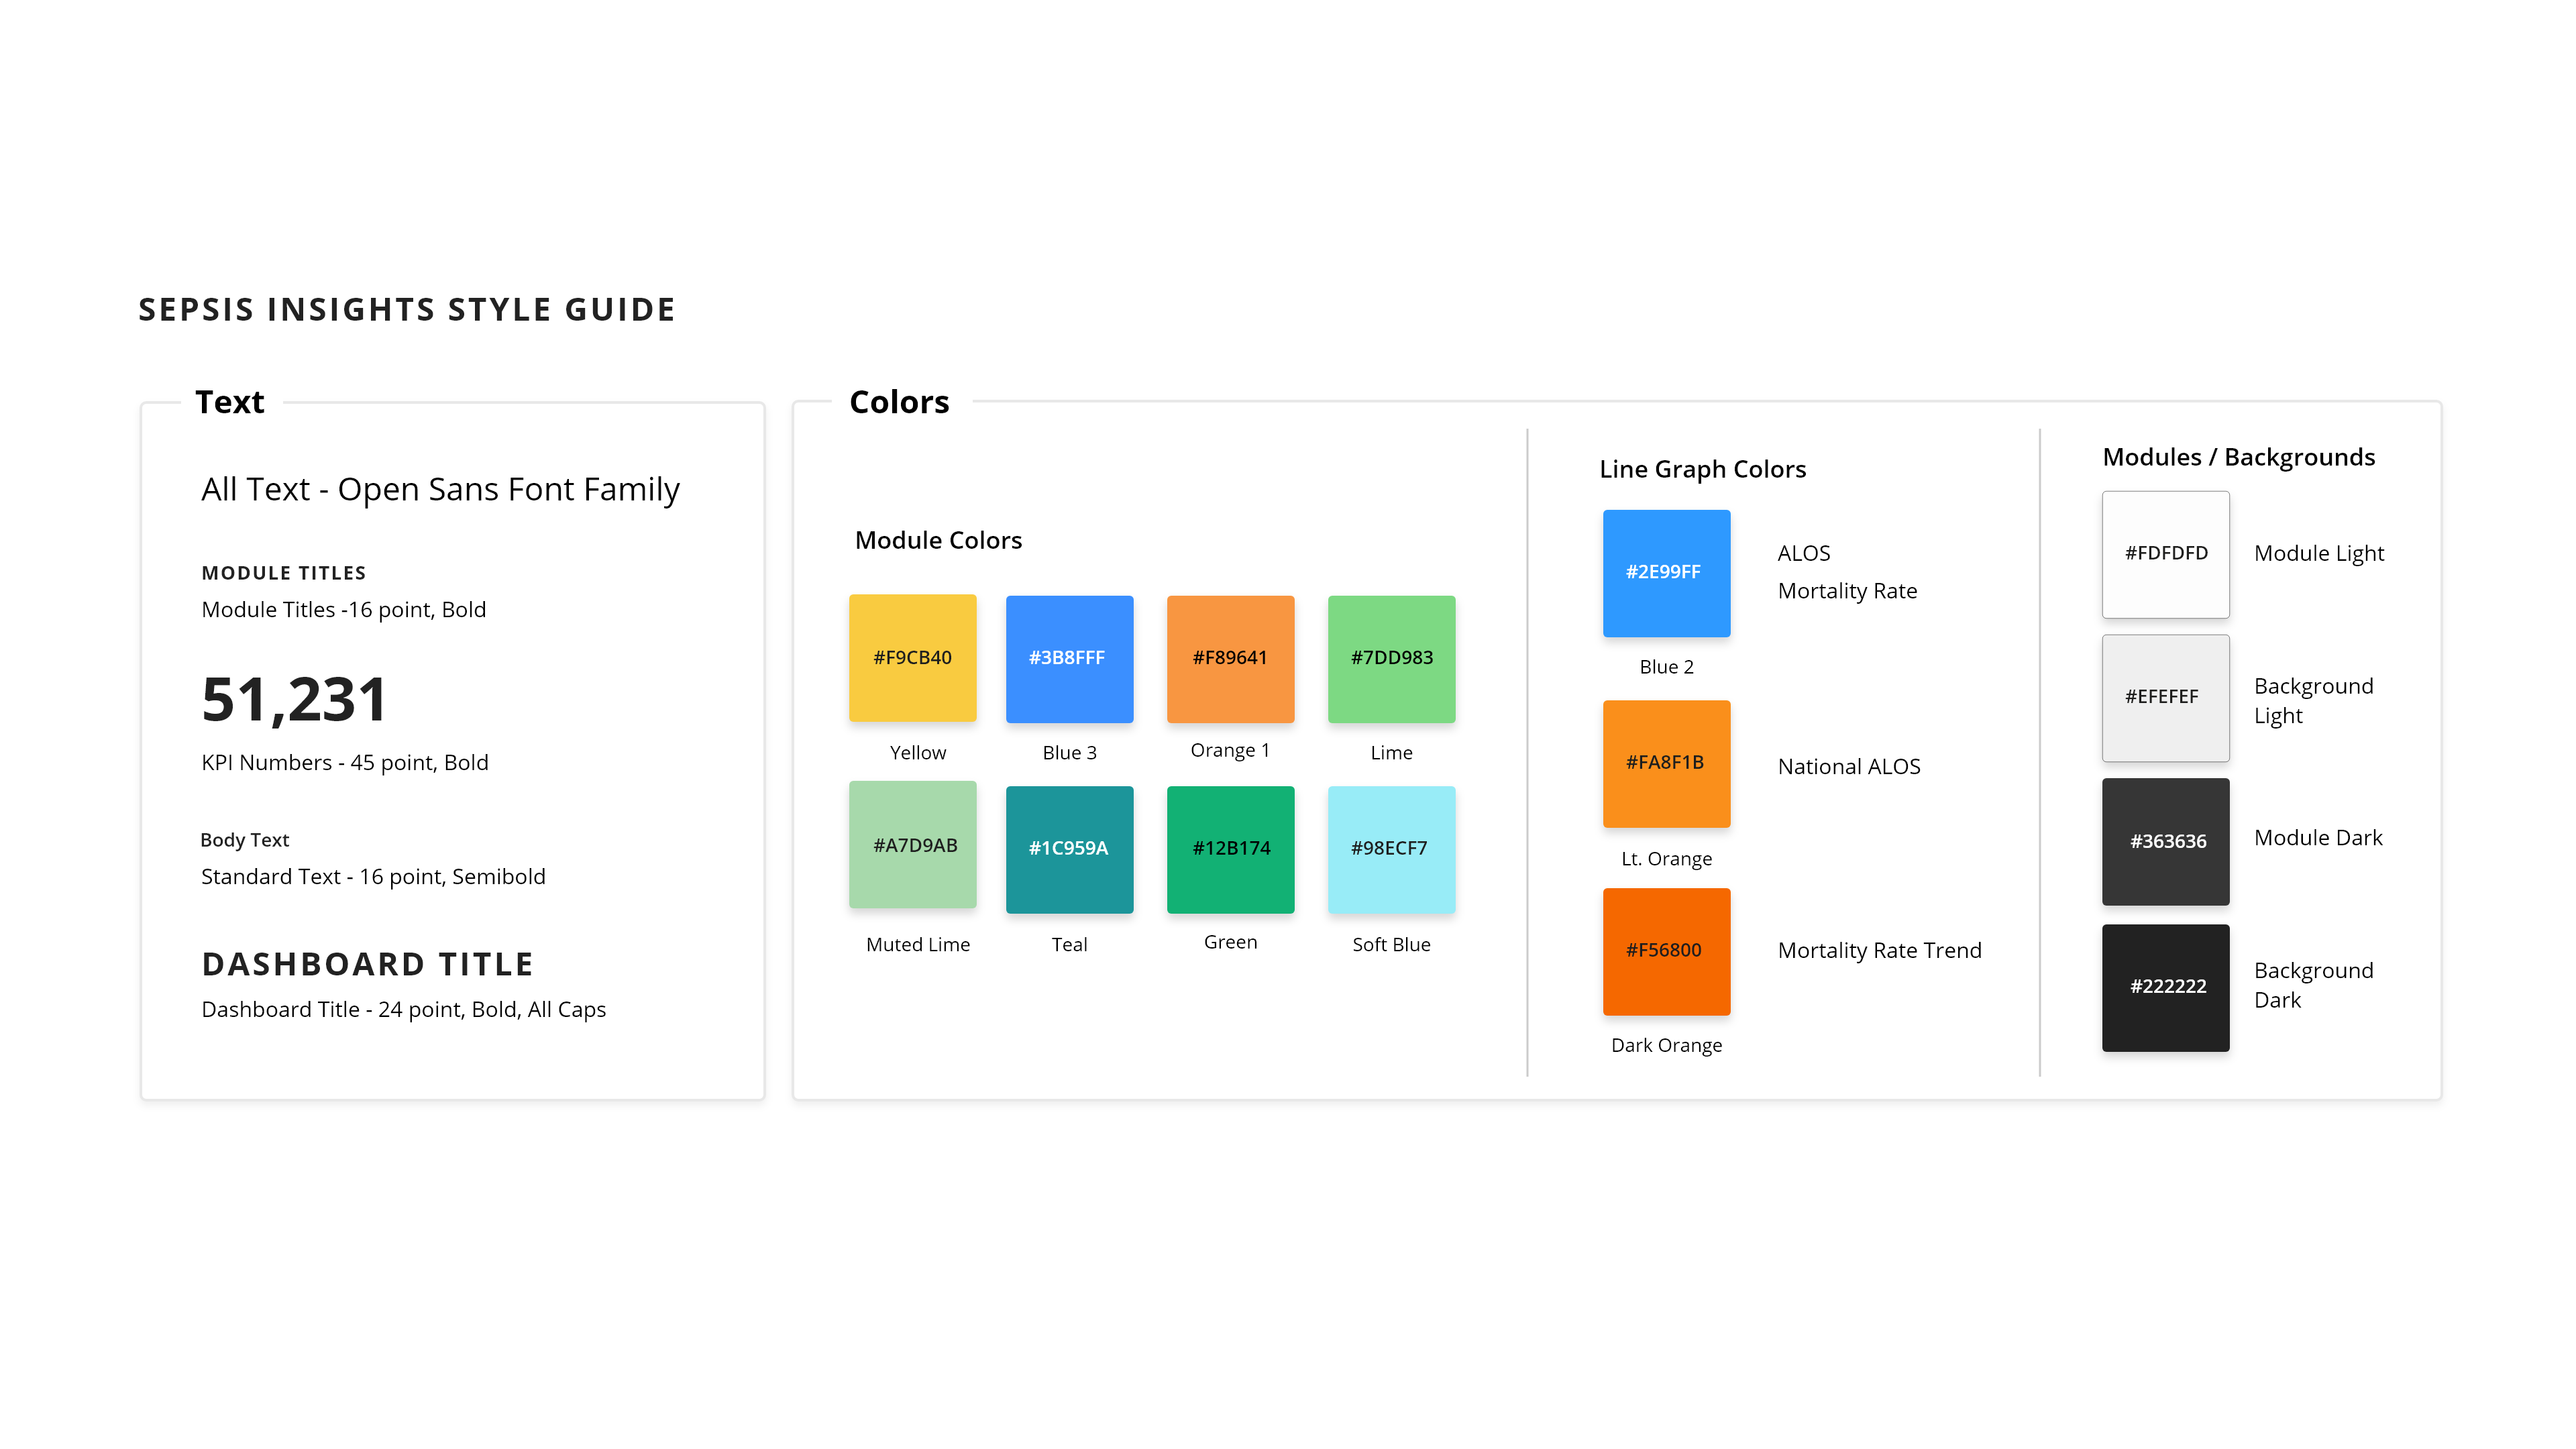The width and height of the screenshot is (2576, 1449).
Task: Click the Blue 2 #2E99FF line graph swatch
Action: coord(1666,573)
